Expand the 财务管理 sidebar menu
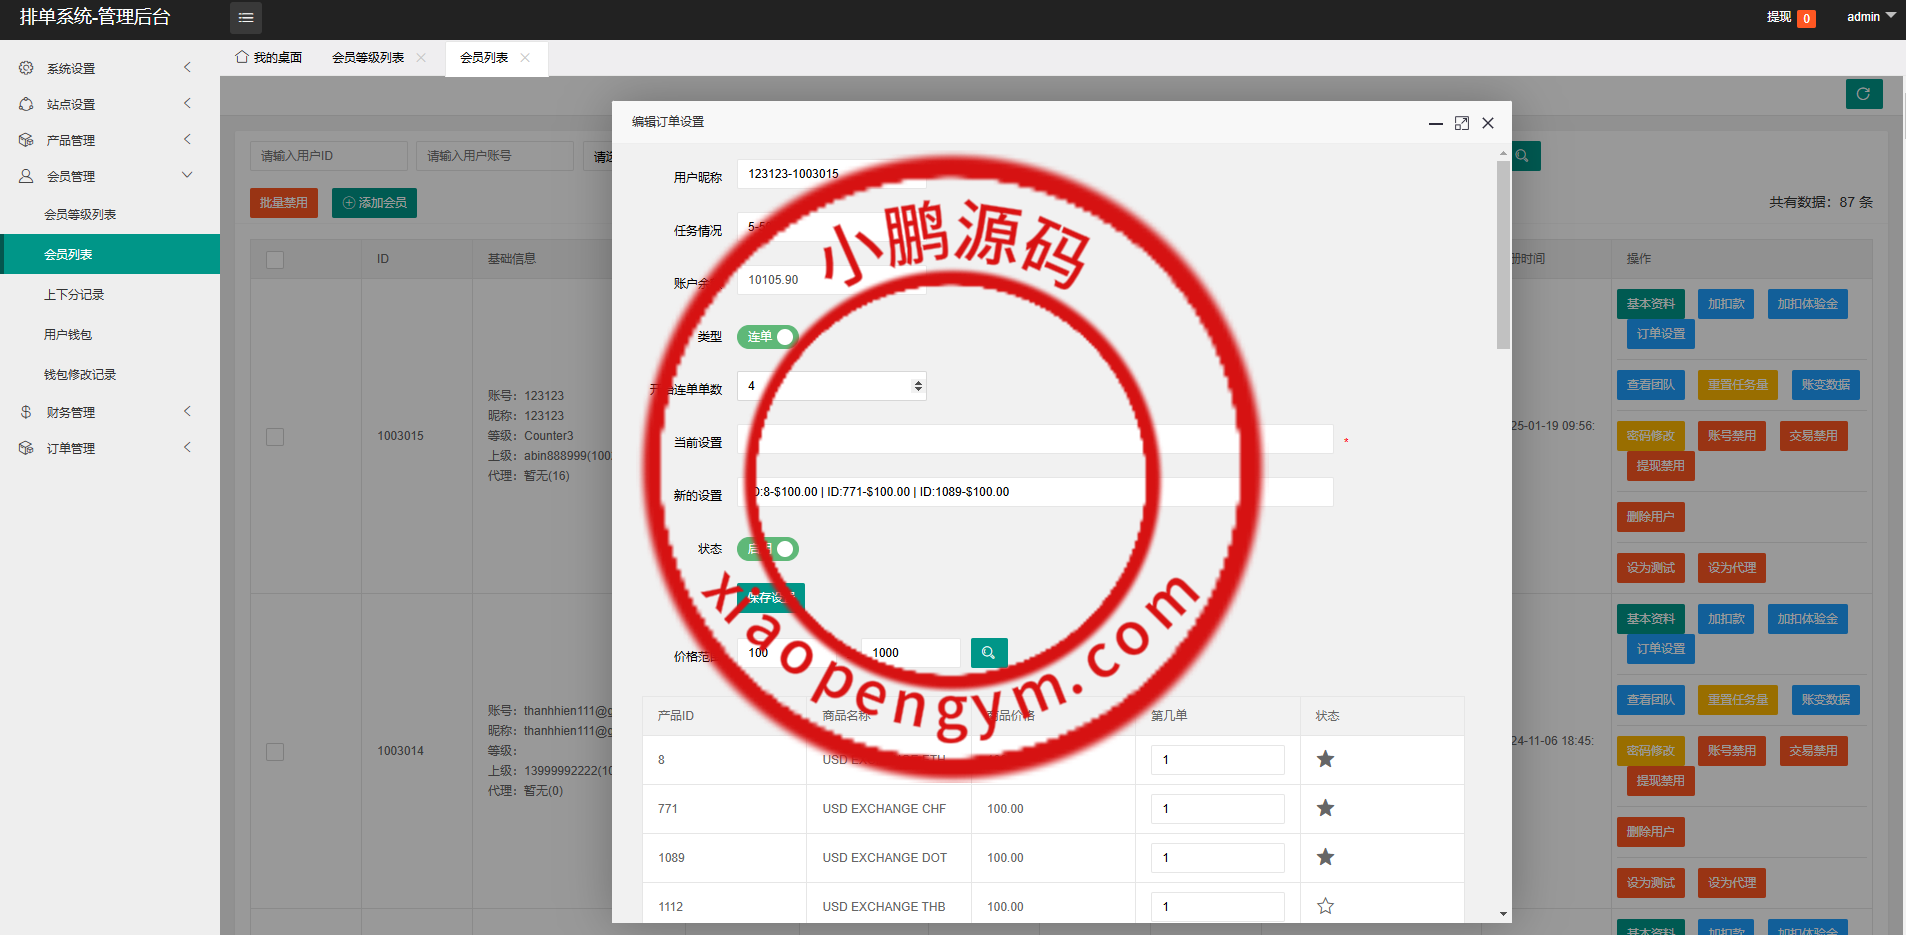Viewport: 1906px width, 935px height. [110, 412]
